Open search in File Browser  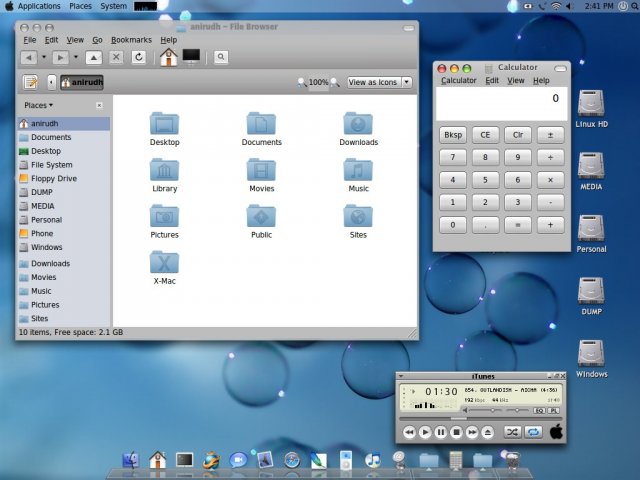click(x=221, y=57)
